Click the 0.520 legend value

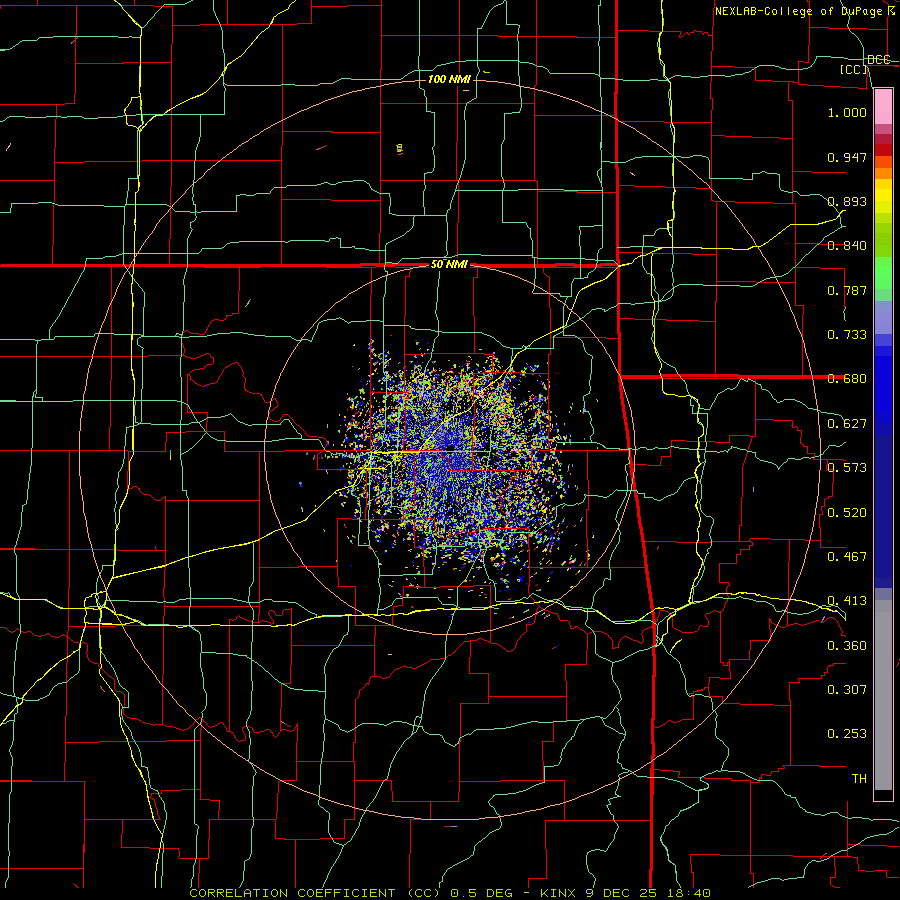point(847,513)
